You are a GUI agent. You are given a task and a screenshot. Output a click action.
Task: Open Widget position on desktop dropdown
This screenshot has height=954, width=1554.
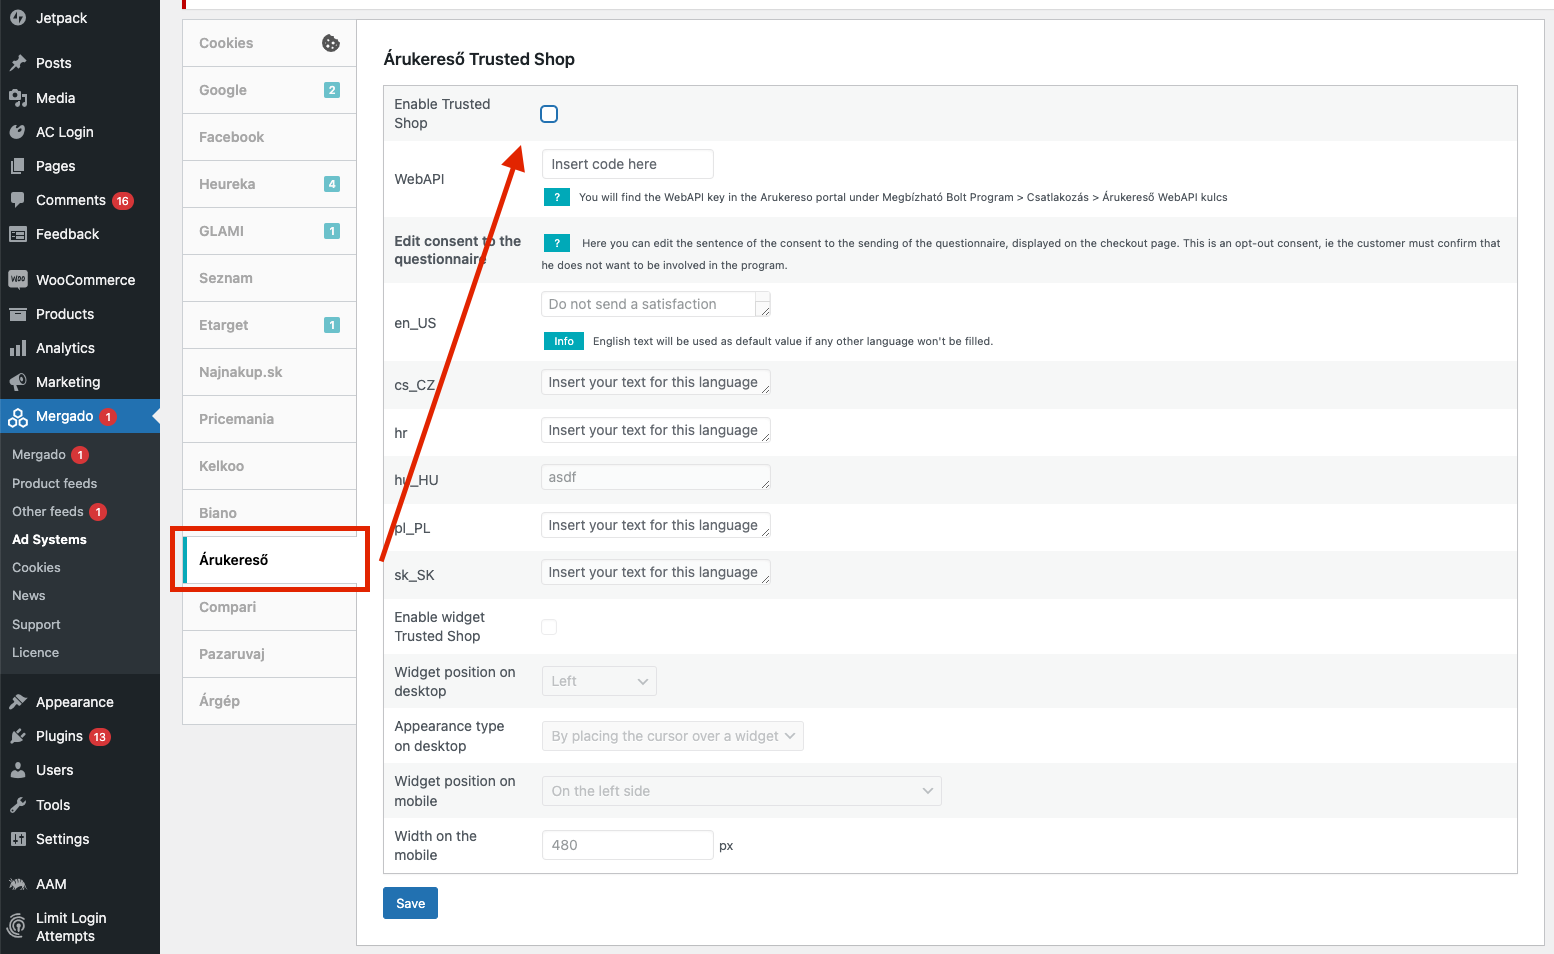599,681
